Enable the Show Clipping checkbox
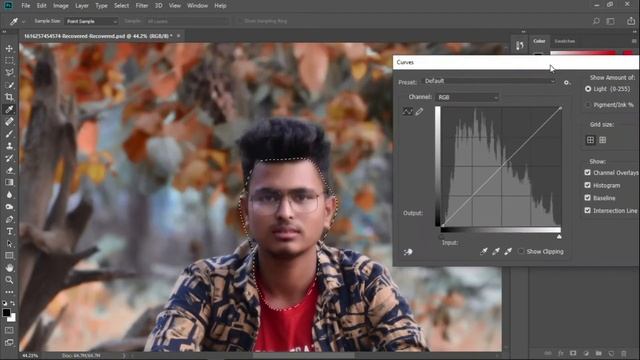640x360 pixels. click(x=521, y=251)
